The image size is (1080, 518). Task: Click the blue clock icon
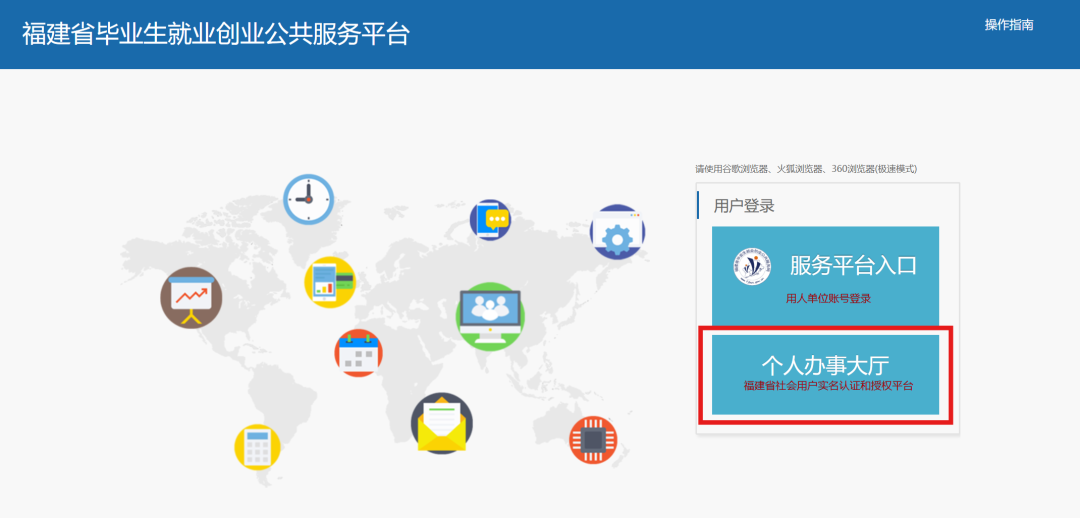[x=309, y=199]
